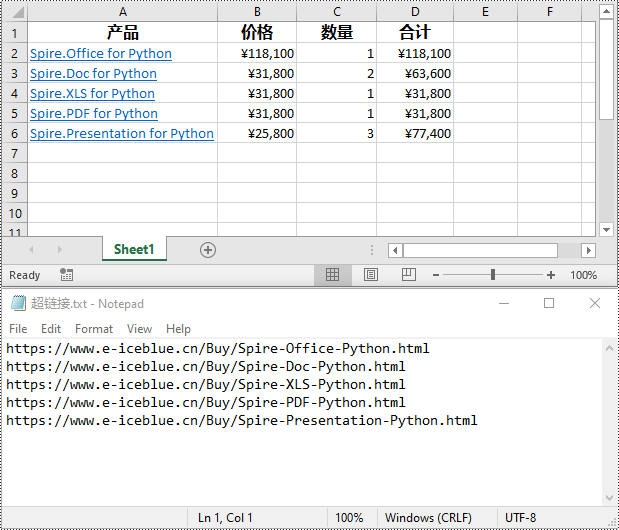Viewport: 619px width, 530px height.
Task: Click the Spire-Presentation-Python.html URL line
Action: point(242,421)
